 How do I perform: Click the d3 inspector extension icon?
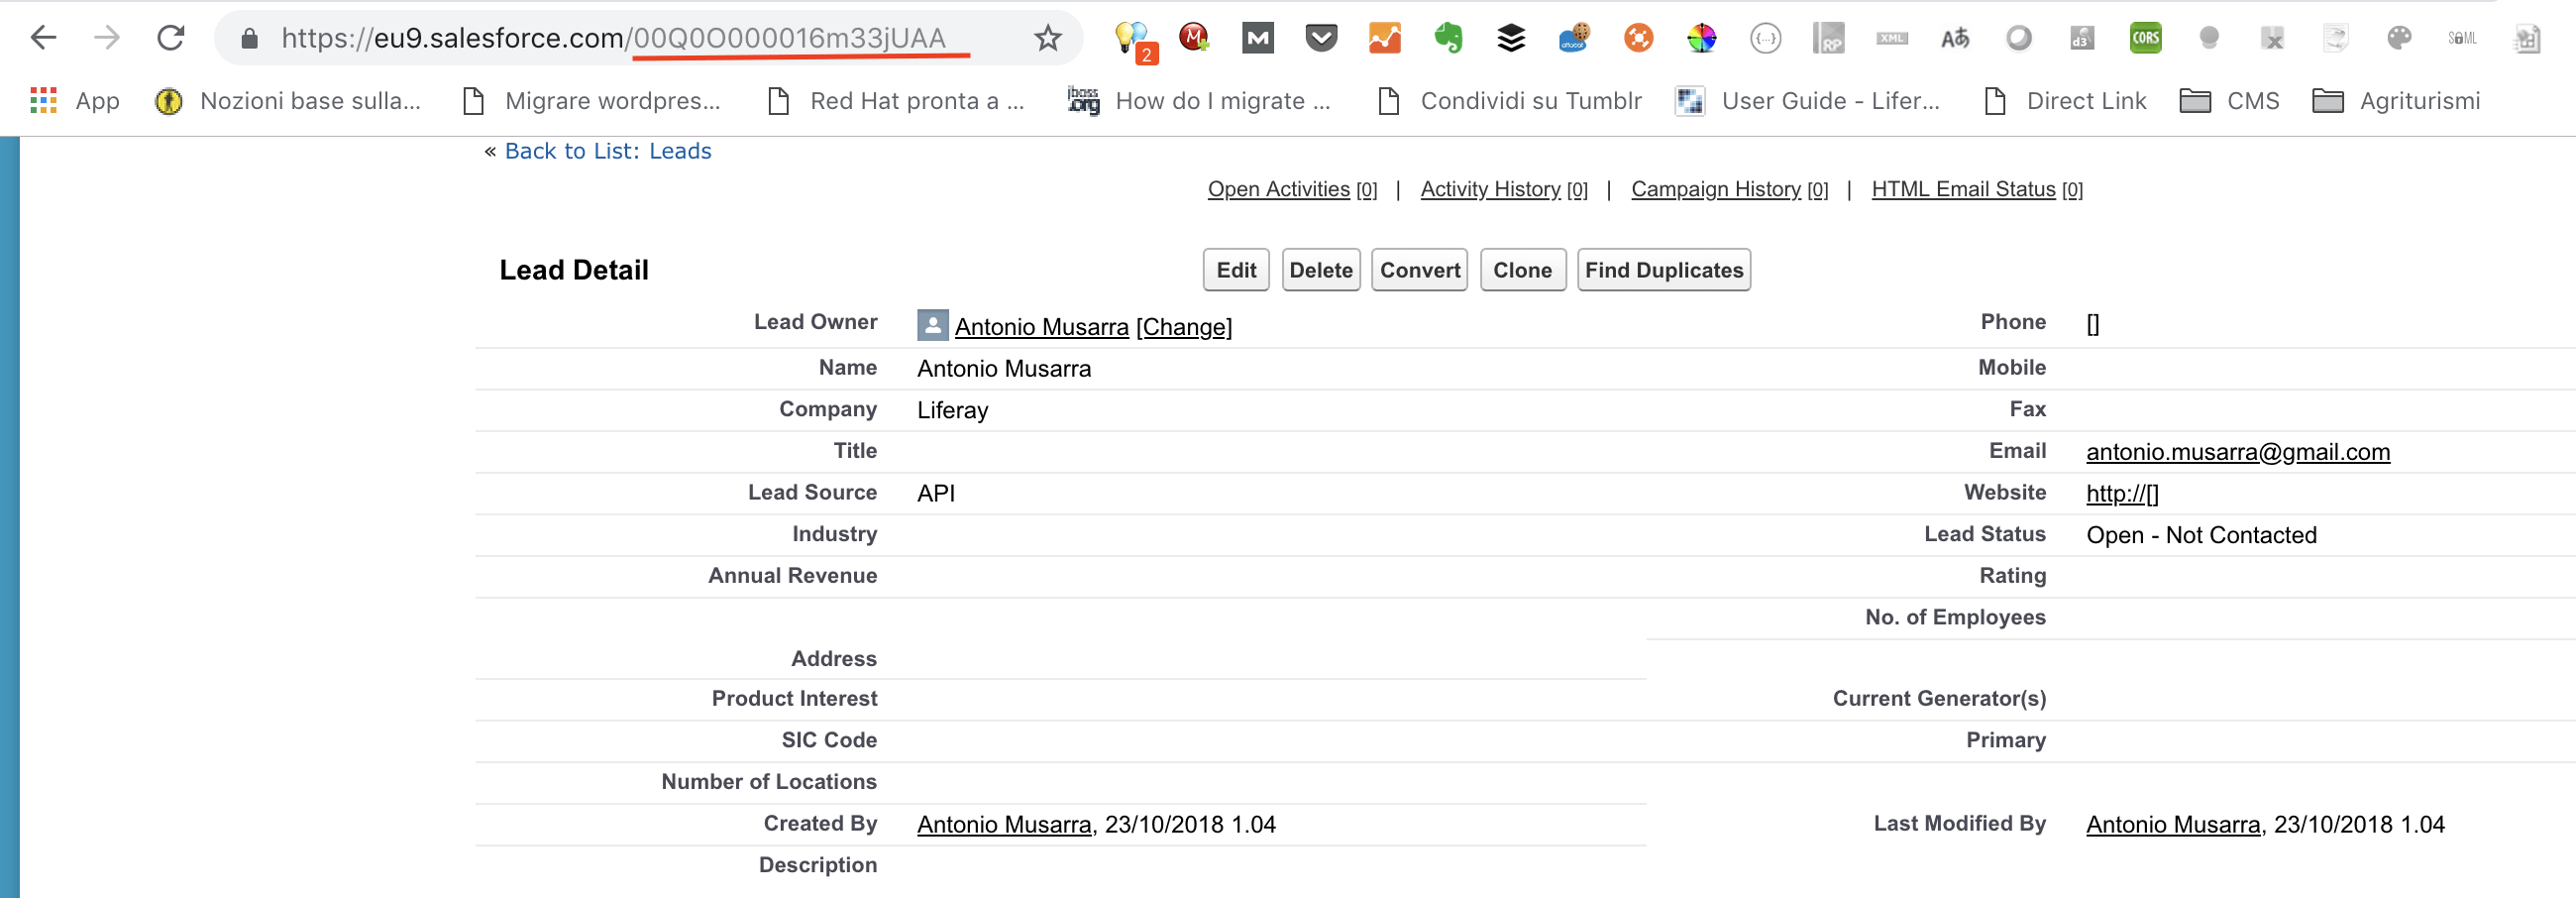(x=2082, y=38)
